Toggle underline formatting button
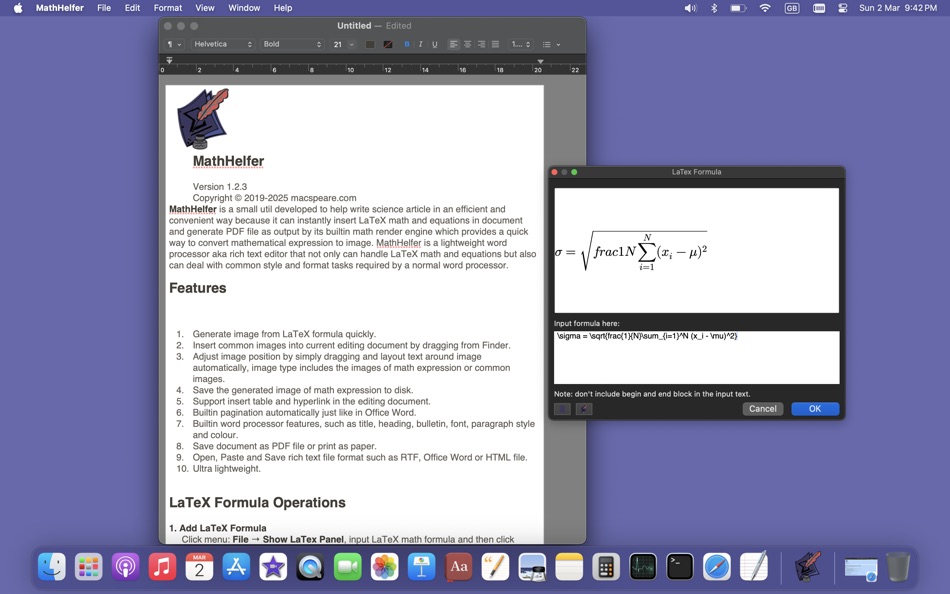This screenshot has width=950, height=594. [434, 44]
